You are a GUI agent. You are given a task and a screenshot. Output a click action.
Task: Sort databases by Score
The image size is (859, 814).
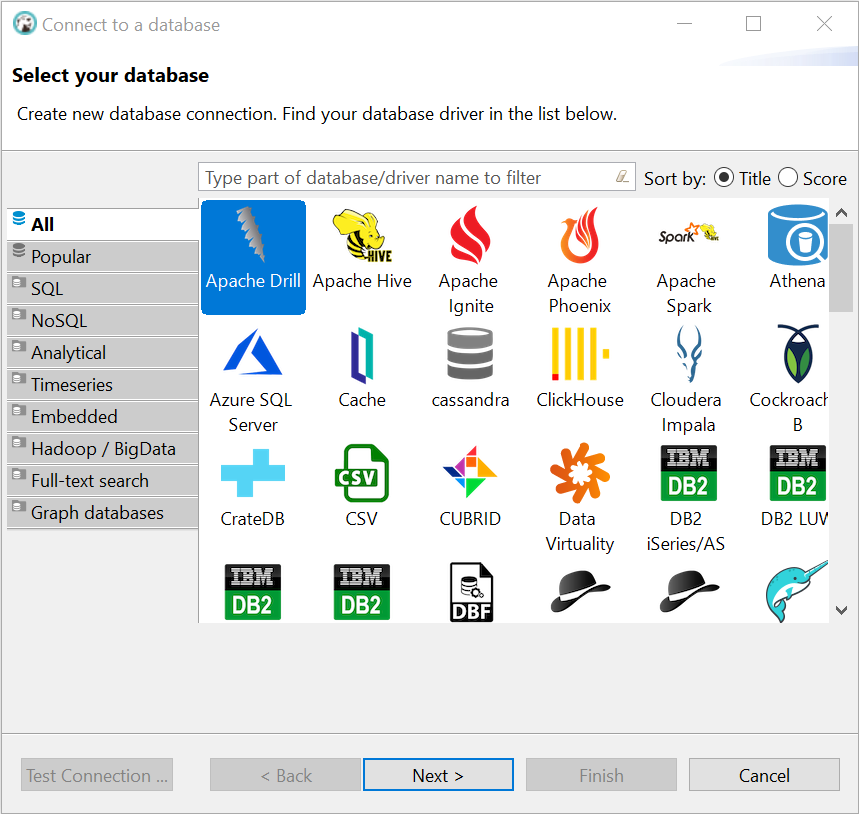coord(789,178)
